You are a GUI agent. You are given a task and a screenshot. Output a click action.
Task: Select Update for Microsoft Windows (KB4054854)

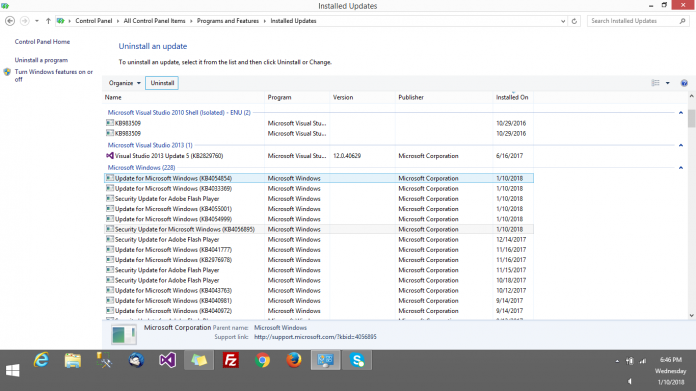click(x=319, y=178)
